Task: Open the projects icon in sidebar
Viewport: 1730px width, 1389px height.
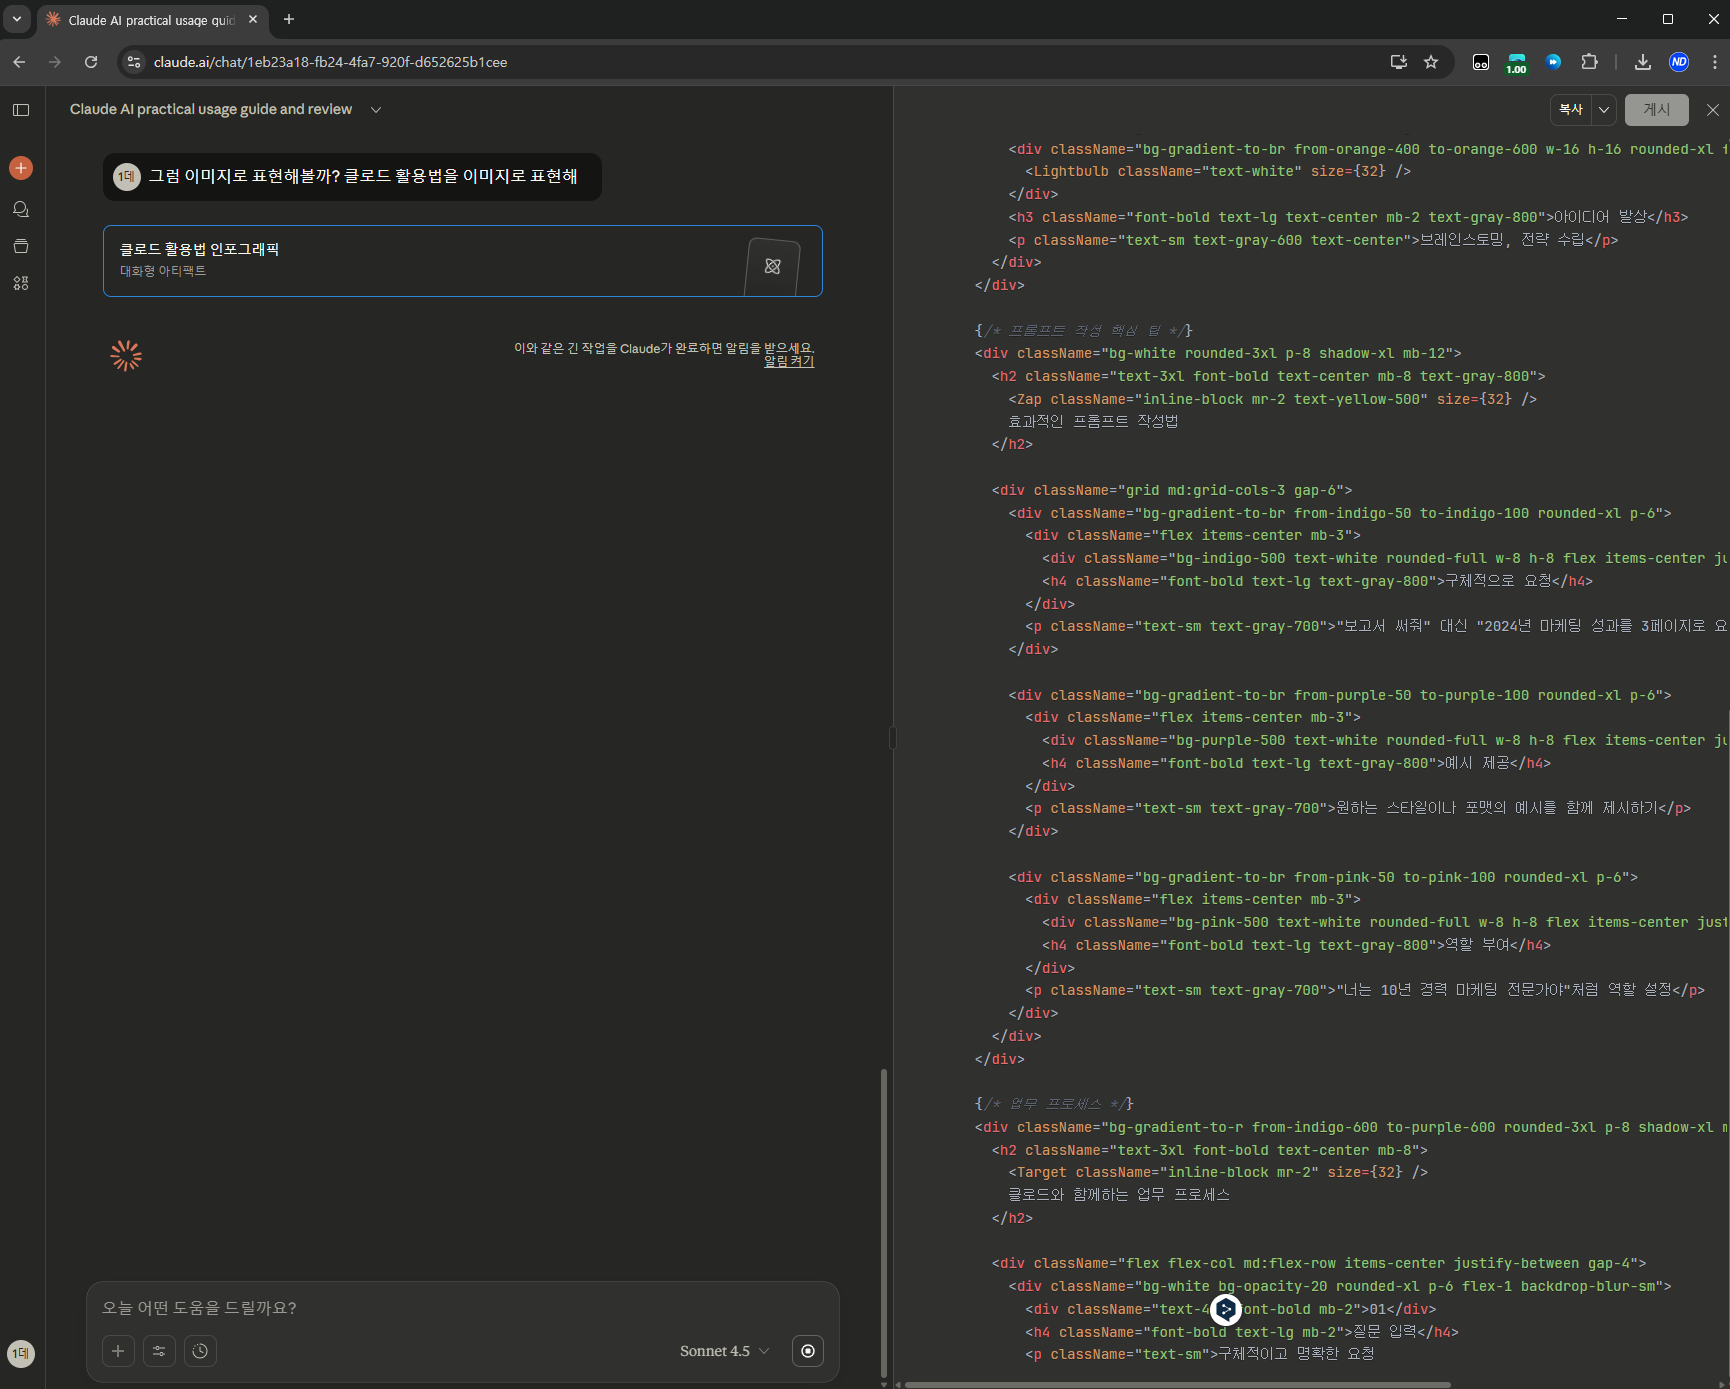Action: coord(21,246)
